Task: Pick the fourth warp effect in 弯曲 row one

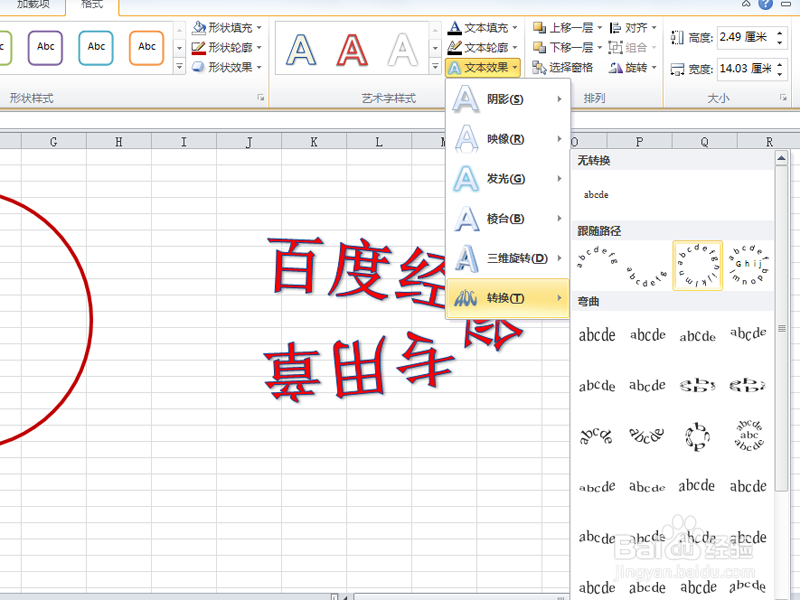Action: click(x=748, y=335)
